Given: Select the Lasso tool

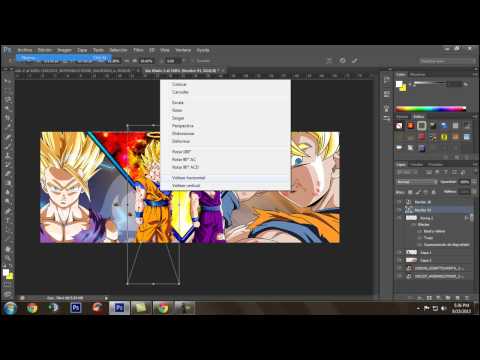Looking at the screenshot, I should (x=8, y=99).
